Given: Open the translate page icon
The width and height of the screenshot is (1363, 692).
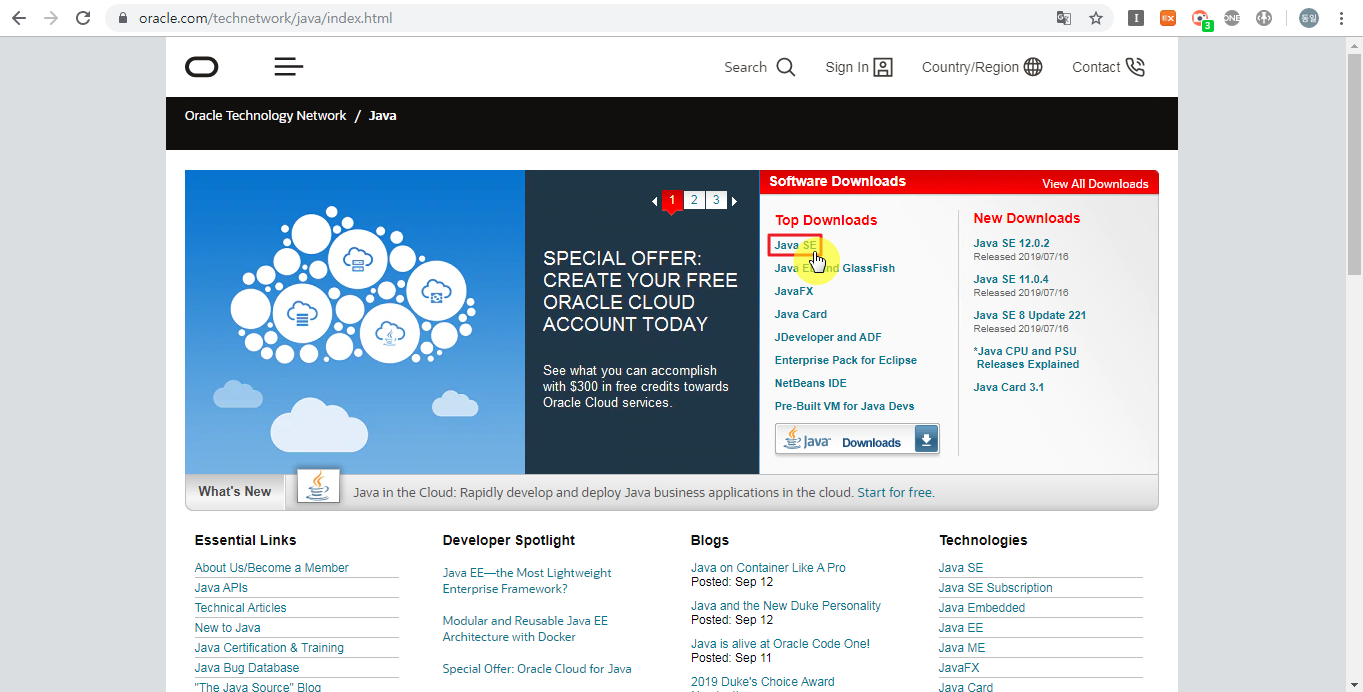Looking at the screenshot, I should tap(1064, 18).
